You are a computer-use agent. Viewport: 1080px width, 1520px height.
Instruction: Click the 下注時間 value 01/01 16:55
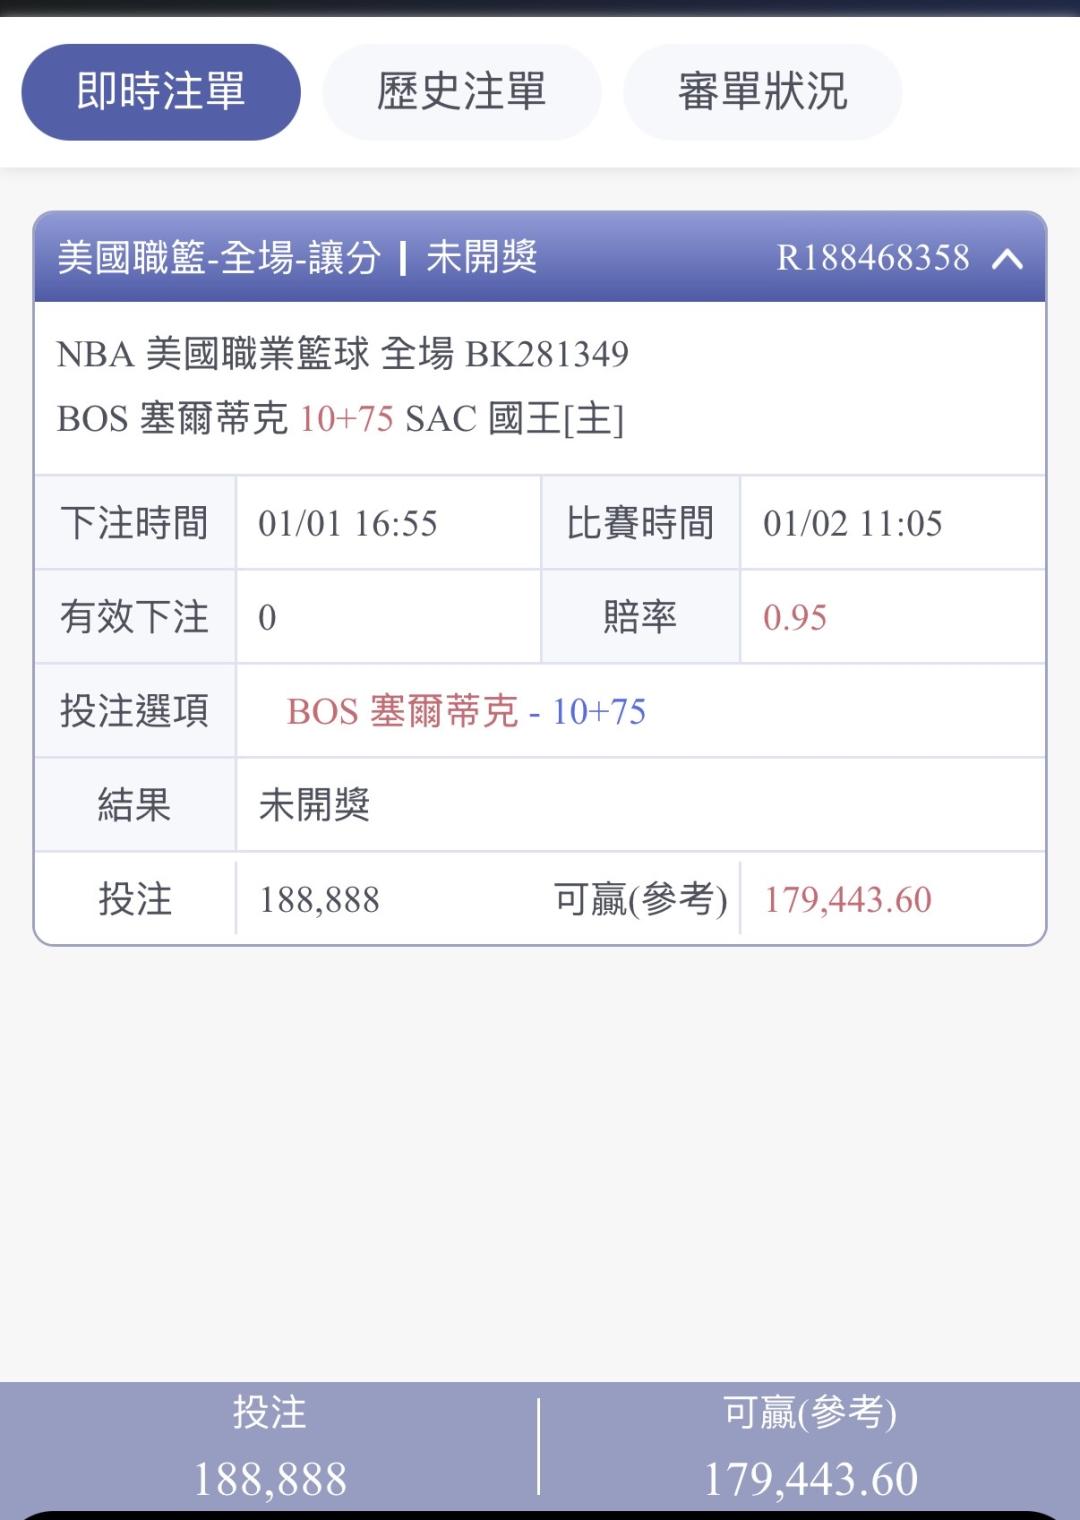[x=348, y=524]
